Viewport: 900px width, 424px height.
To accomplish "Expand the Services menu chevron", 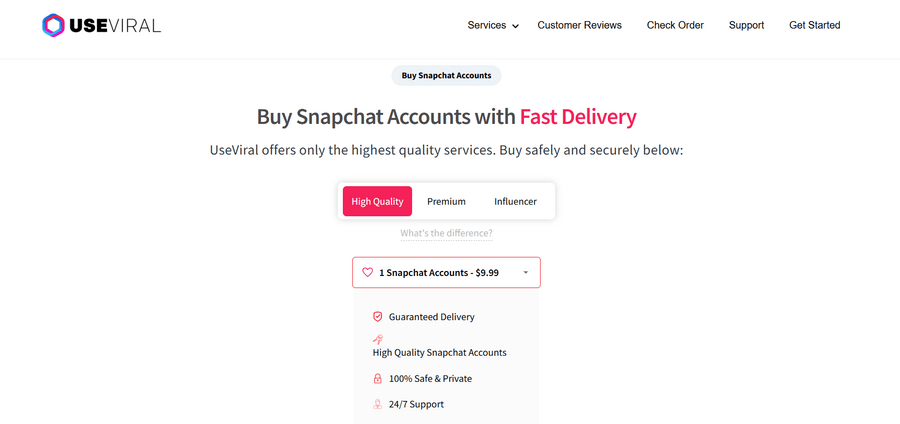I will pos(516,26).
